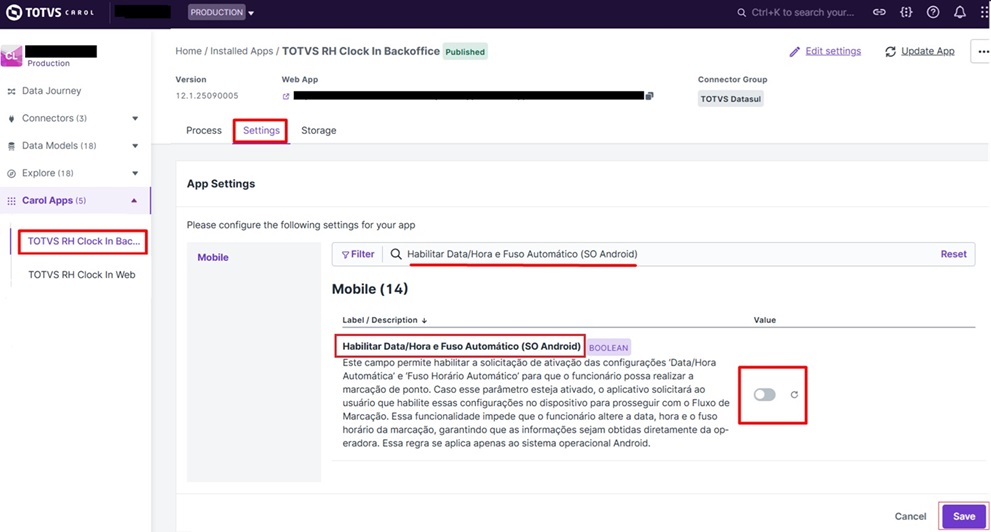Viewport: 991px width, 532px height.
Task: Click the BOOLEAN type tag
Action: (609, 348)
